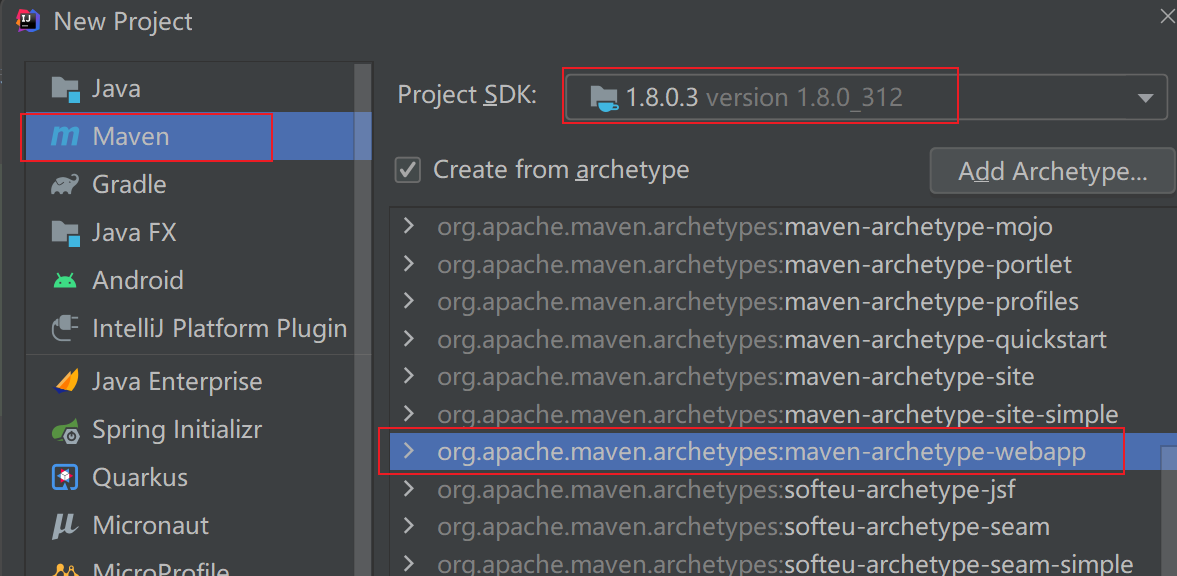Expand maven-archetype-site-simple node
This screenshot has height=576, width=1177.
coord(408,414)
